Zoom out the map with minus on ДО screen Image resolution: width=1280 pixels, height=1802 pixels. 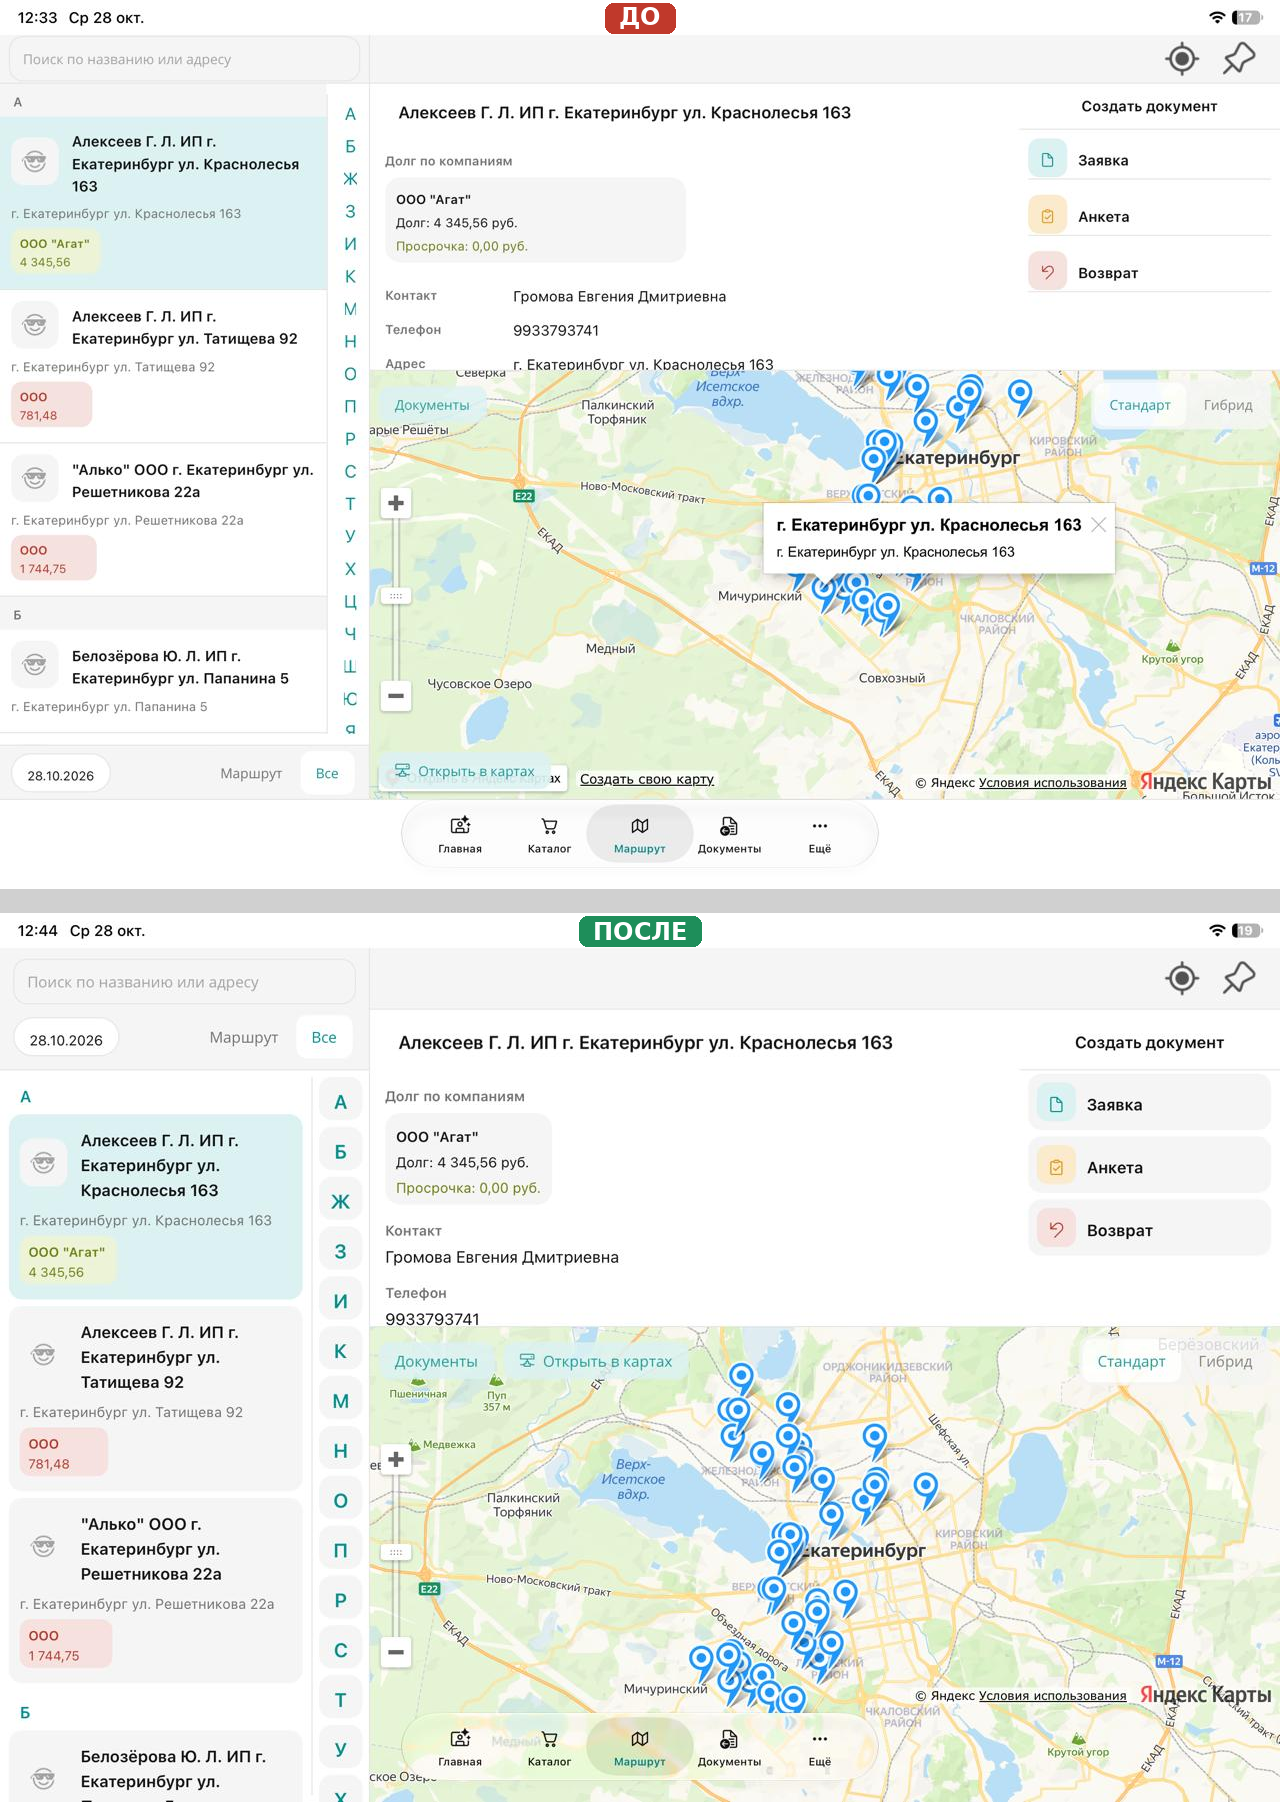click(396, 696)
